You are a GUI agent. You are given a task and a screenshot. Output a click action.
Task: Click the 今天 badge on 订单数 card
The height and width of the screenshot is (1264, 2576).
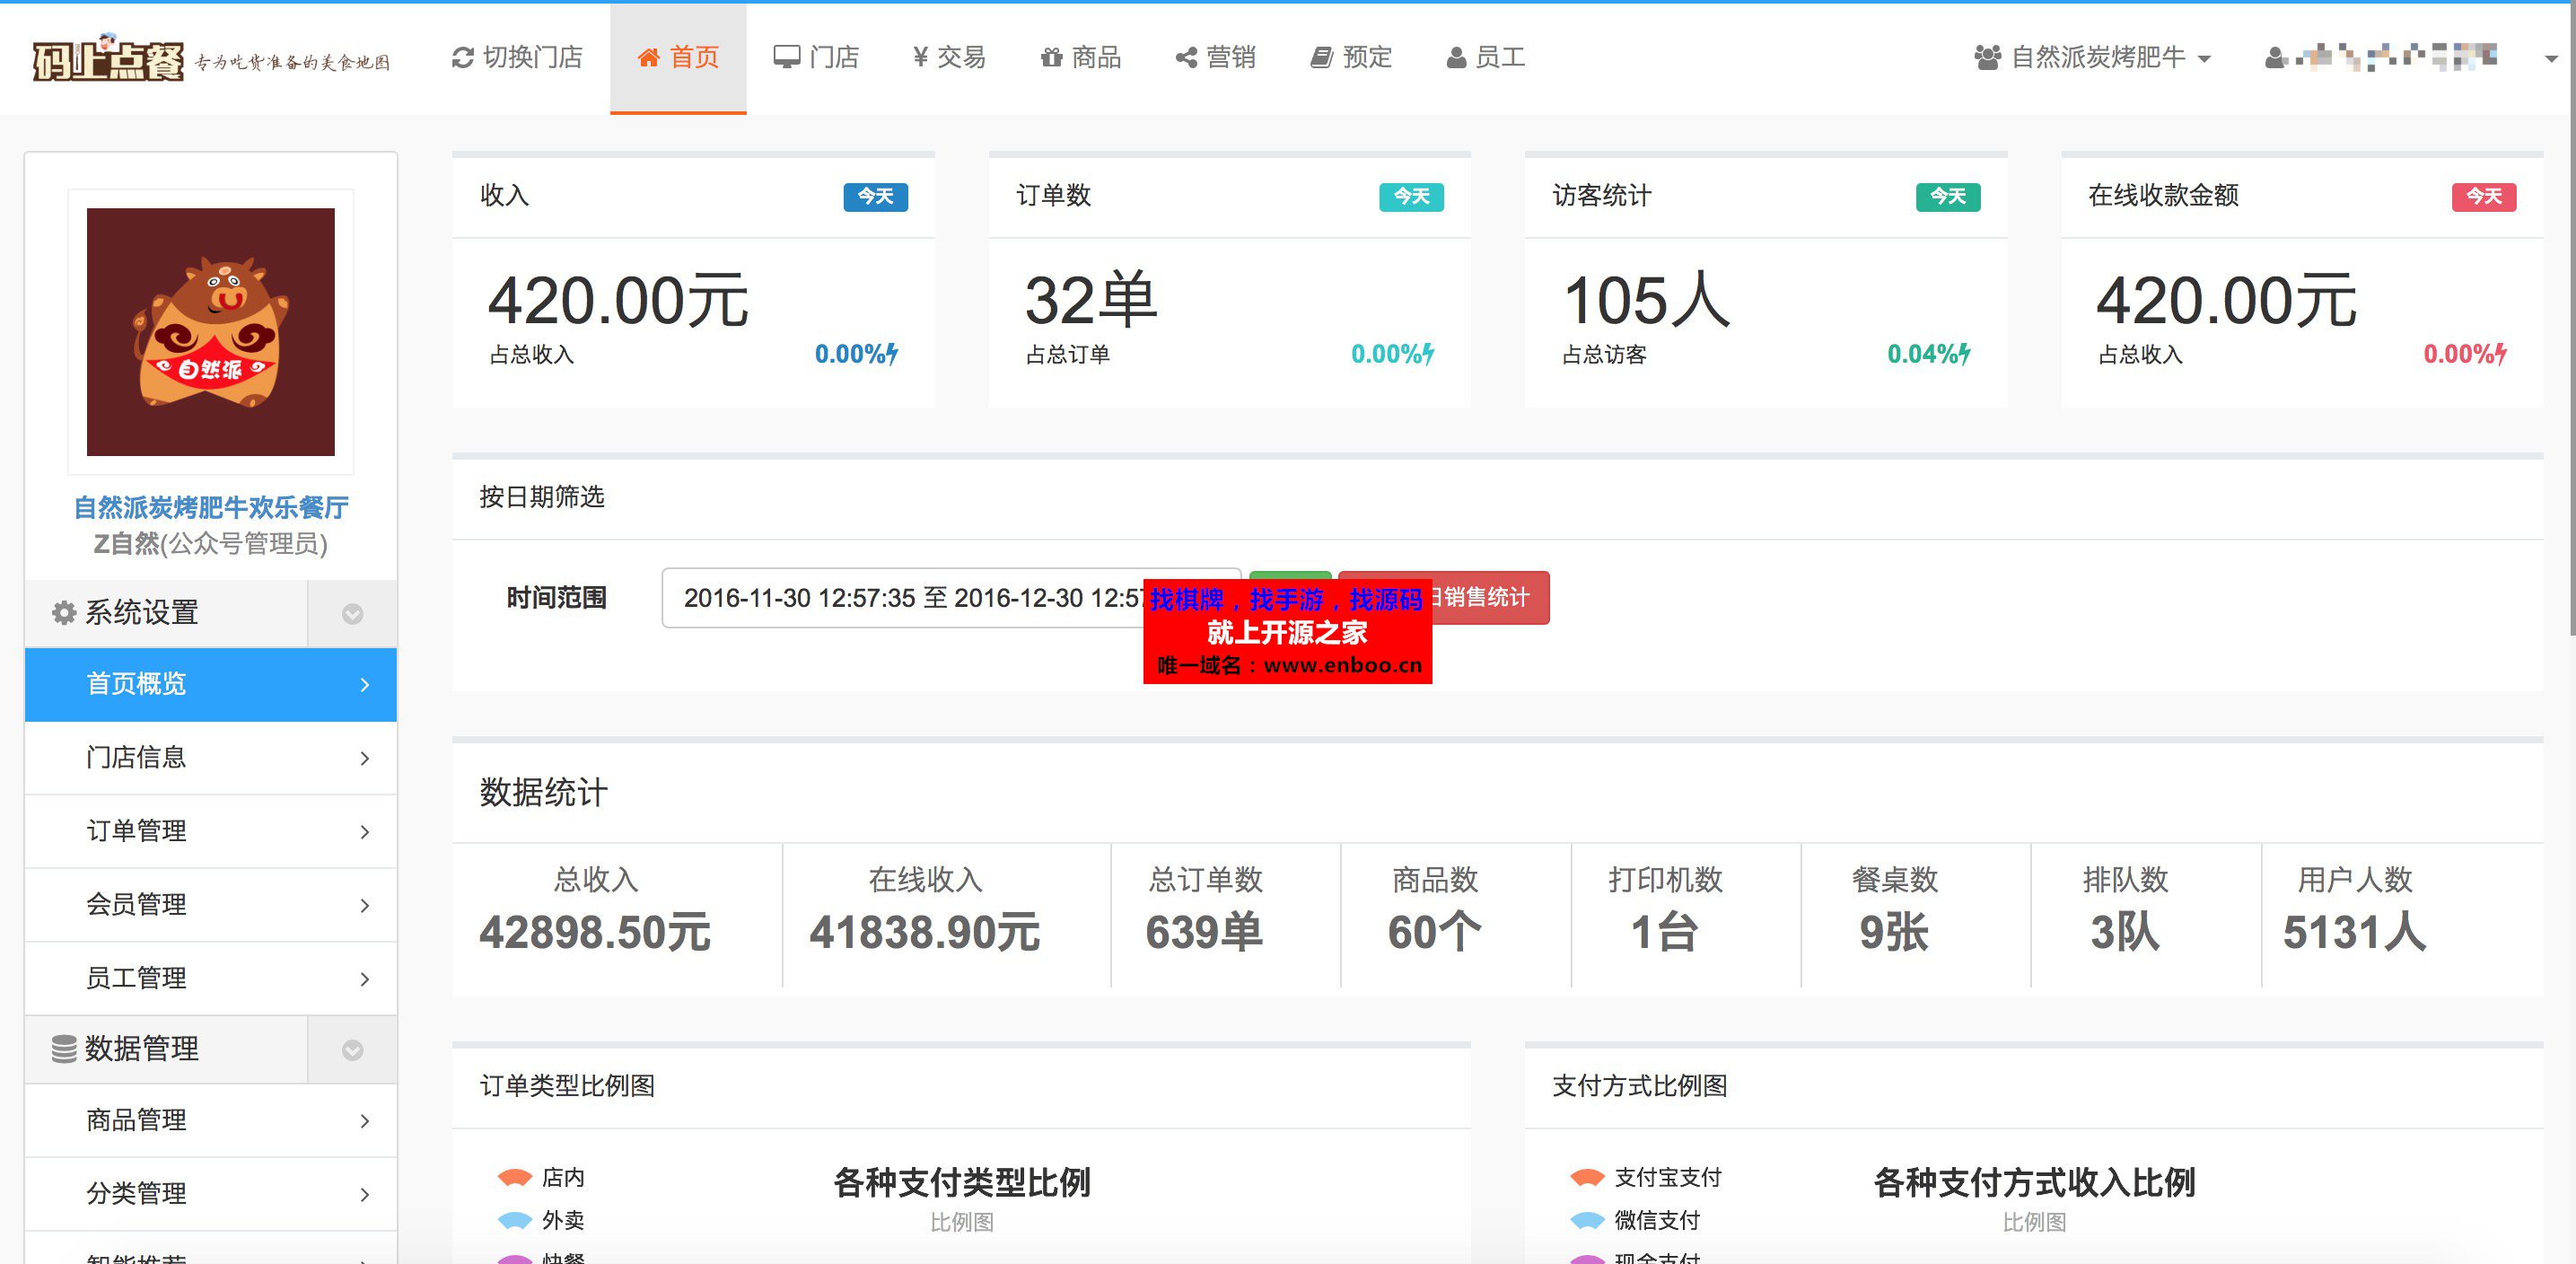pyautogui.click(x=1411, y=196)
